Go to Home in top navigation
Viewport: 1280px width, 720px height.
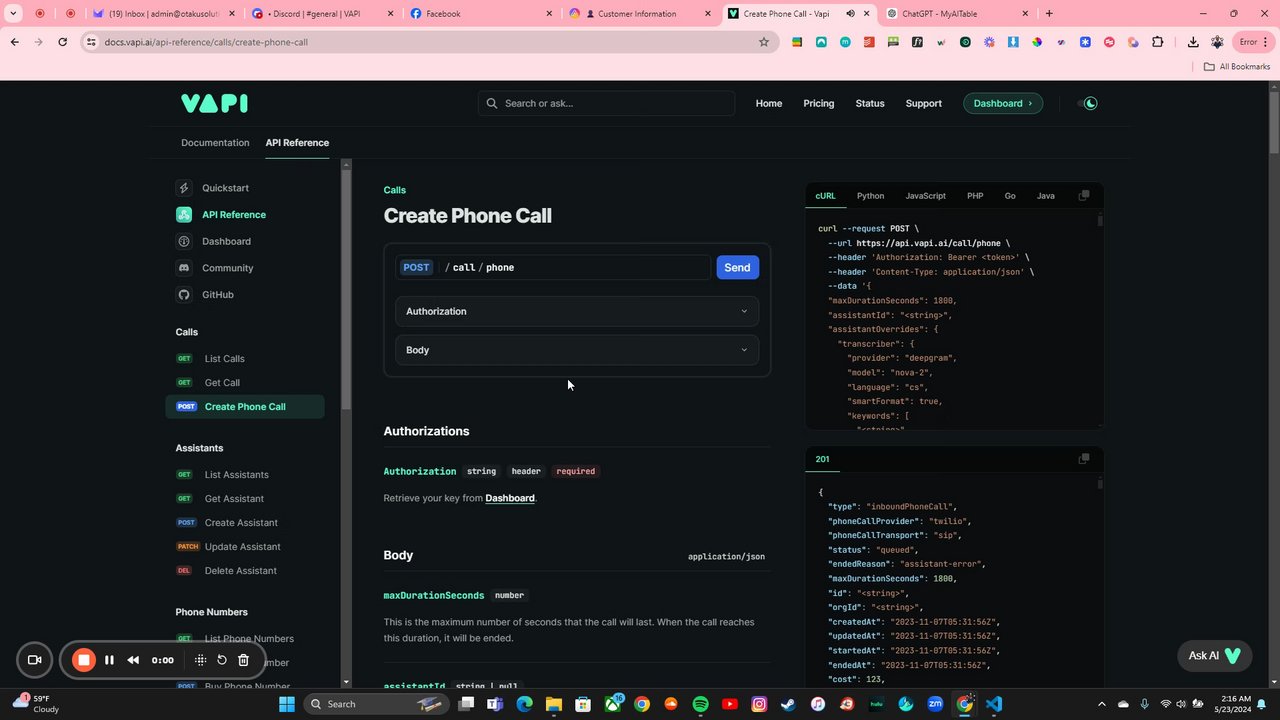pyautogui.click(x=769, y=103)
